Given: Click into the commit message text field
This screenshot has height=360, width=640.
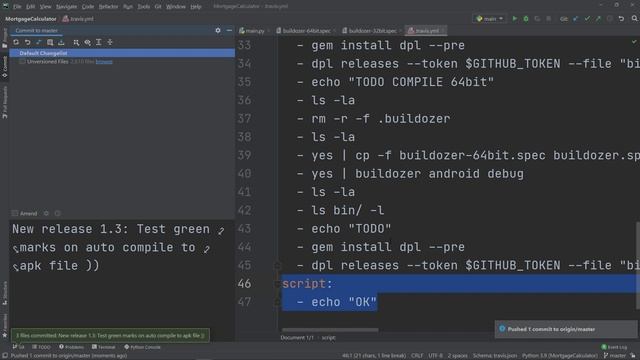Looking at the screenshot, I should [x=122, y=273].
